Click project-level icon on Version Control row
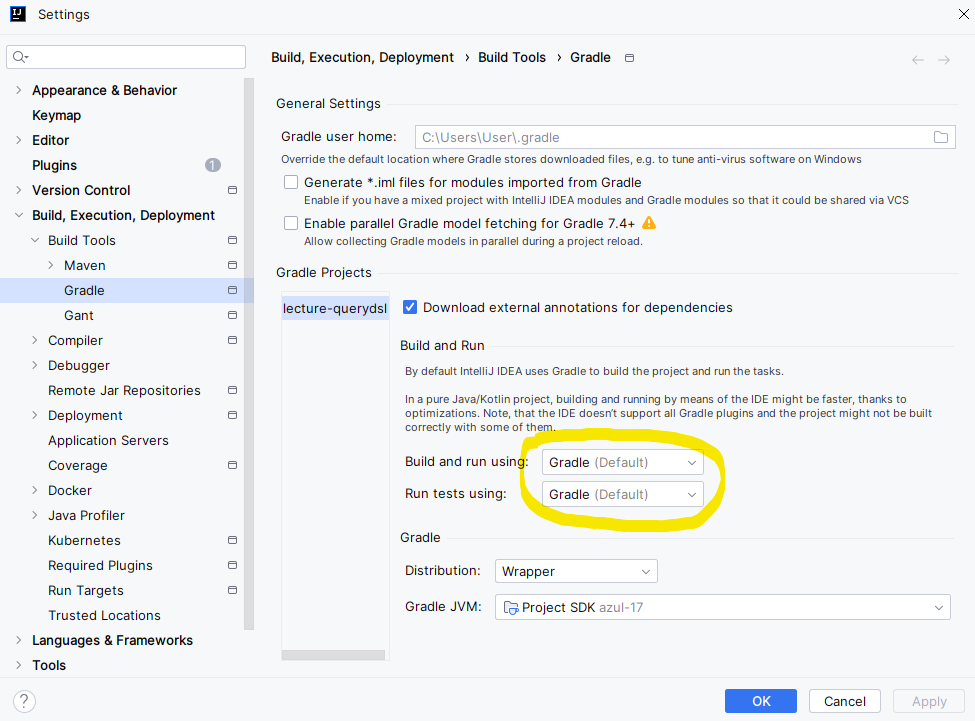The width and height of the screenshot is (975, 721). 233,190
